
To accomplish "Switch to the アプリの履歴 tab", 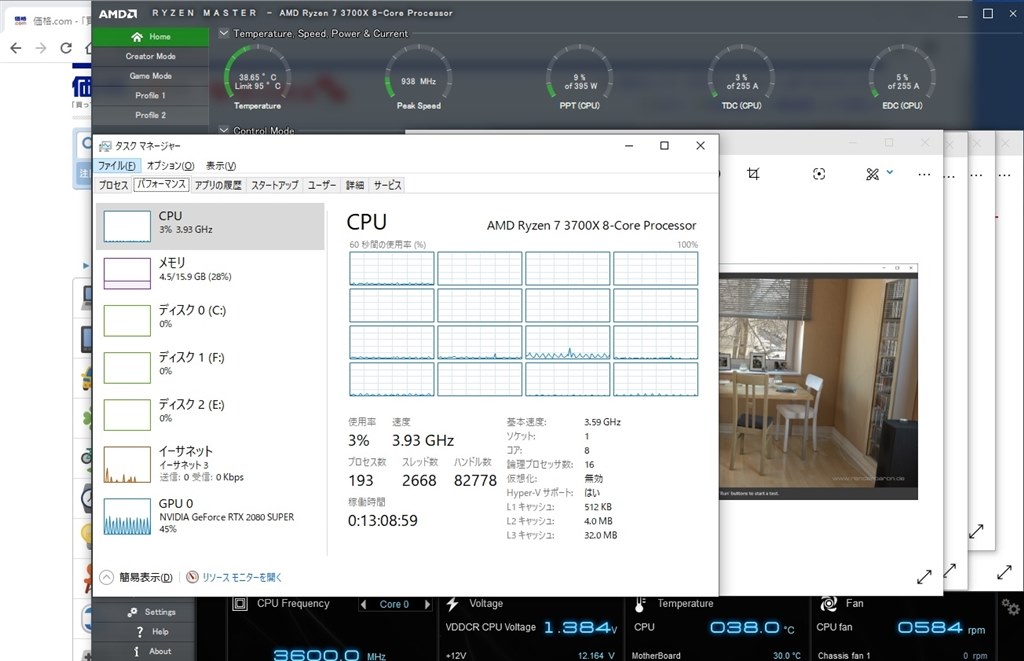I will tap(218, 185).
